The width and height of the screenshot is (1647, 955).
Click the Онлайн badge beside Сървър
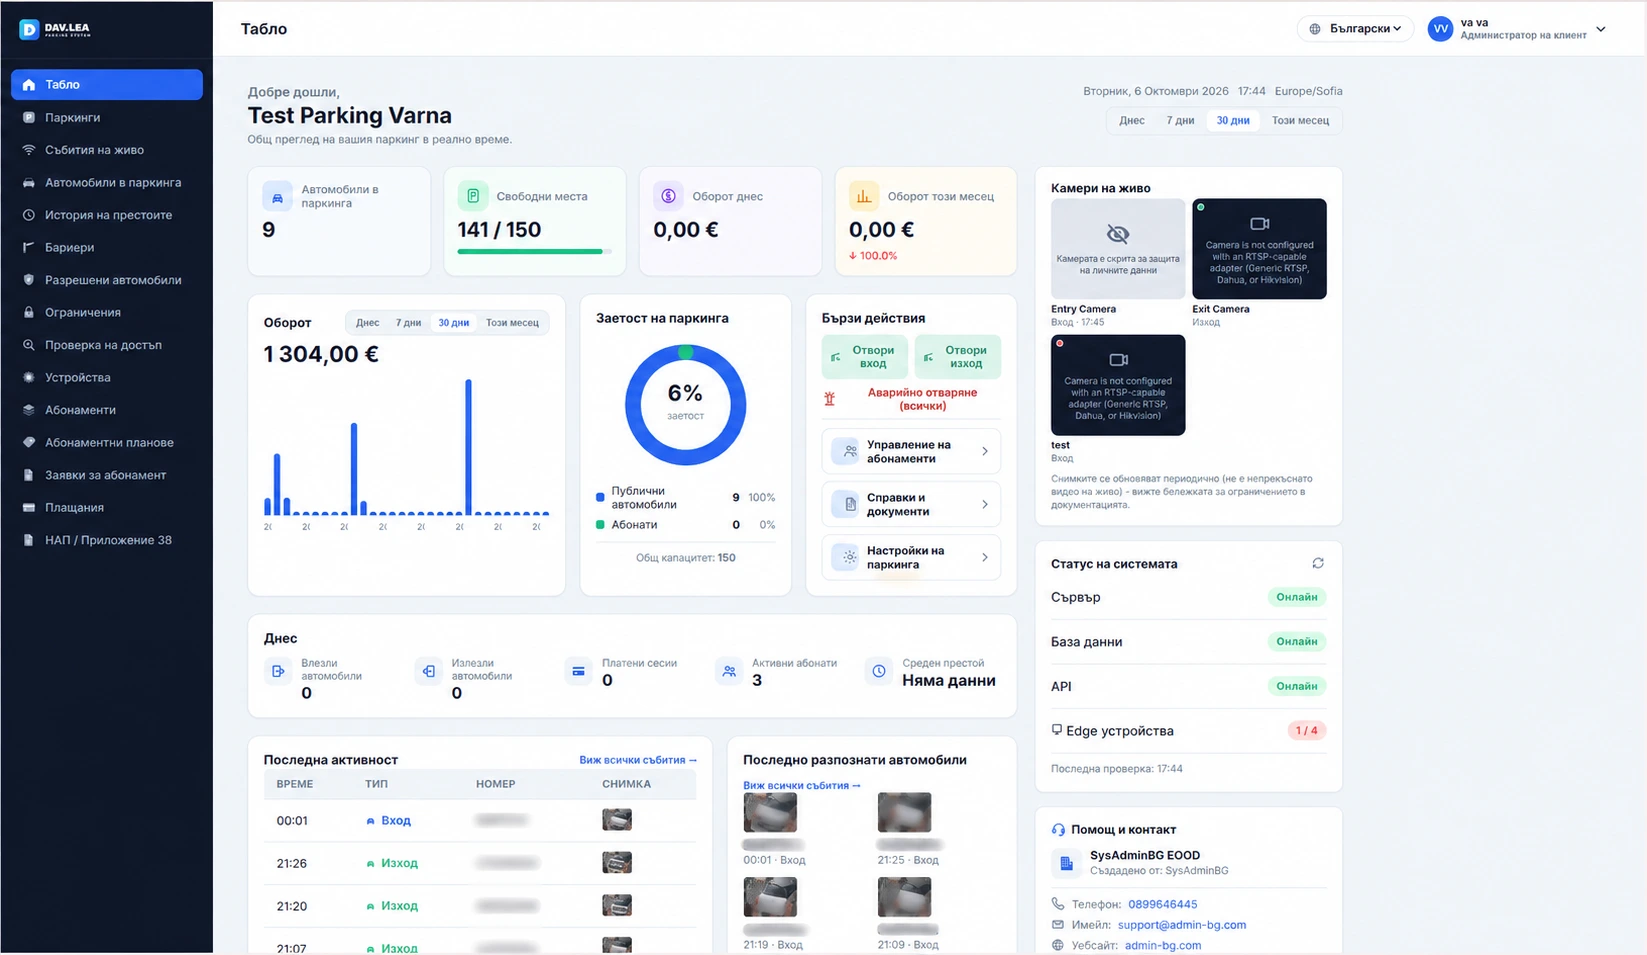pyautogui.click(x=1297, y=597)
